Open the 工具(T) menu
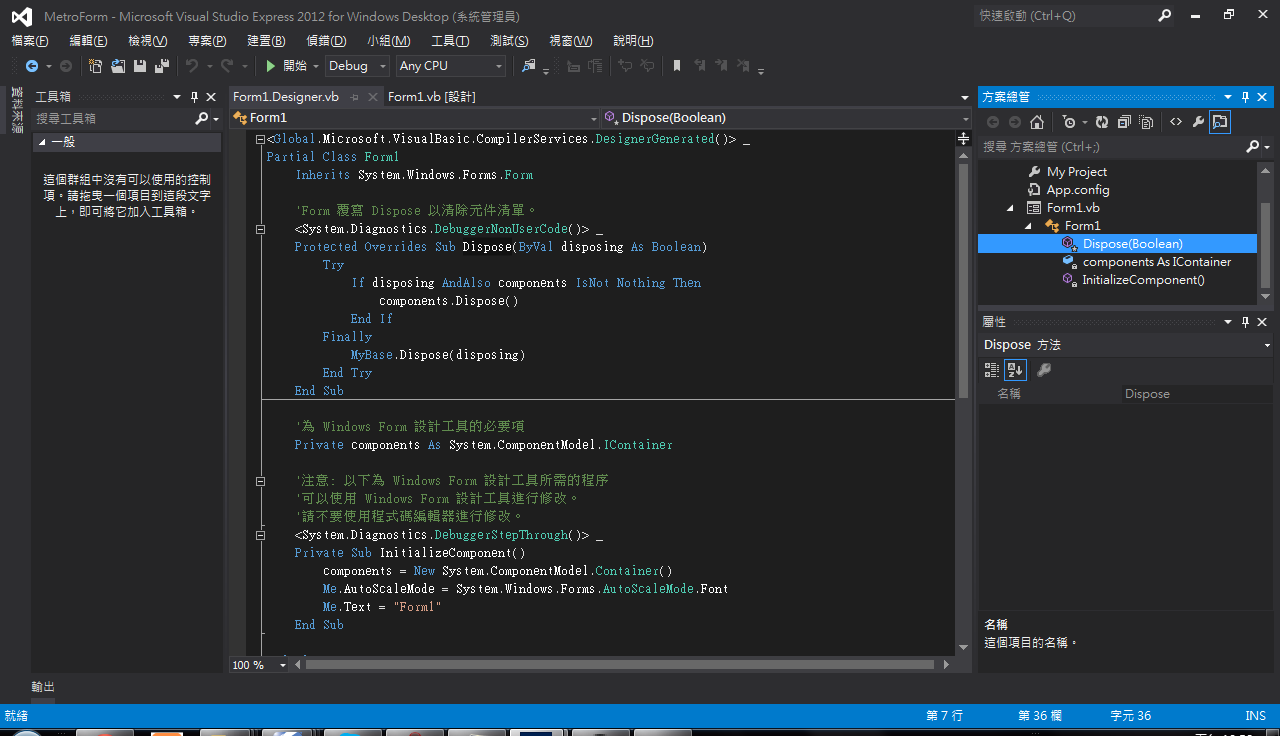 tap(450, 41)
